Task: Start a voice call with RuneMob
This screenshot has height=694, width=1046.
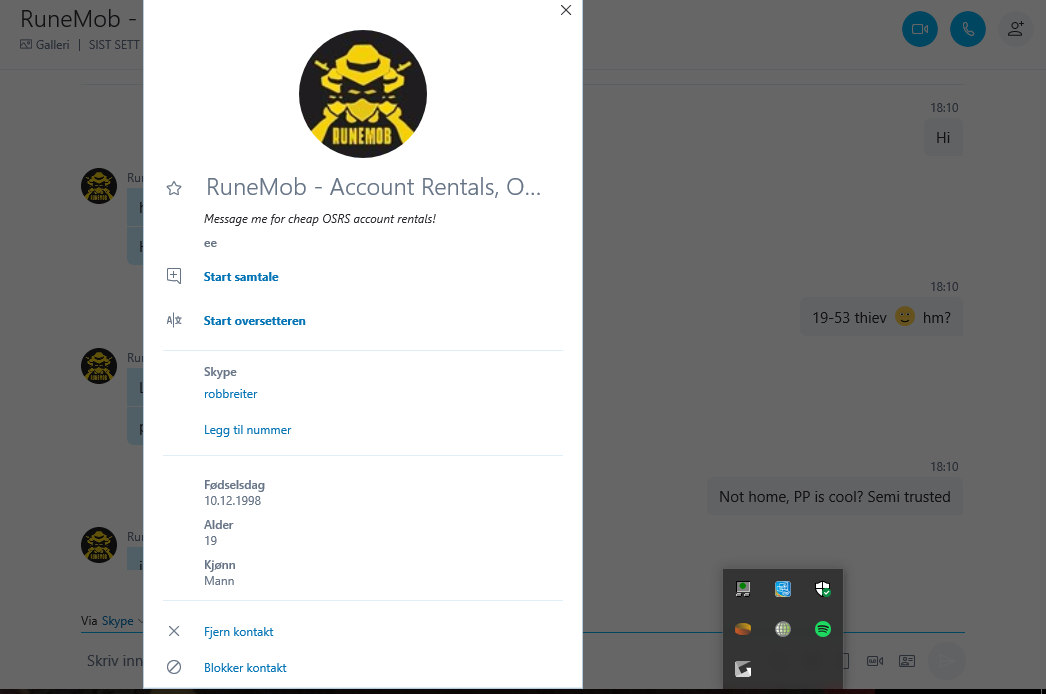Action: (968, 29)
